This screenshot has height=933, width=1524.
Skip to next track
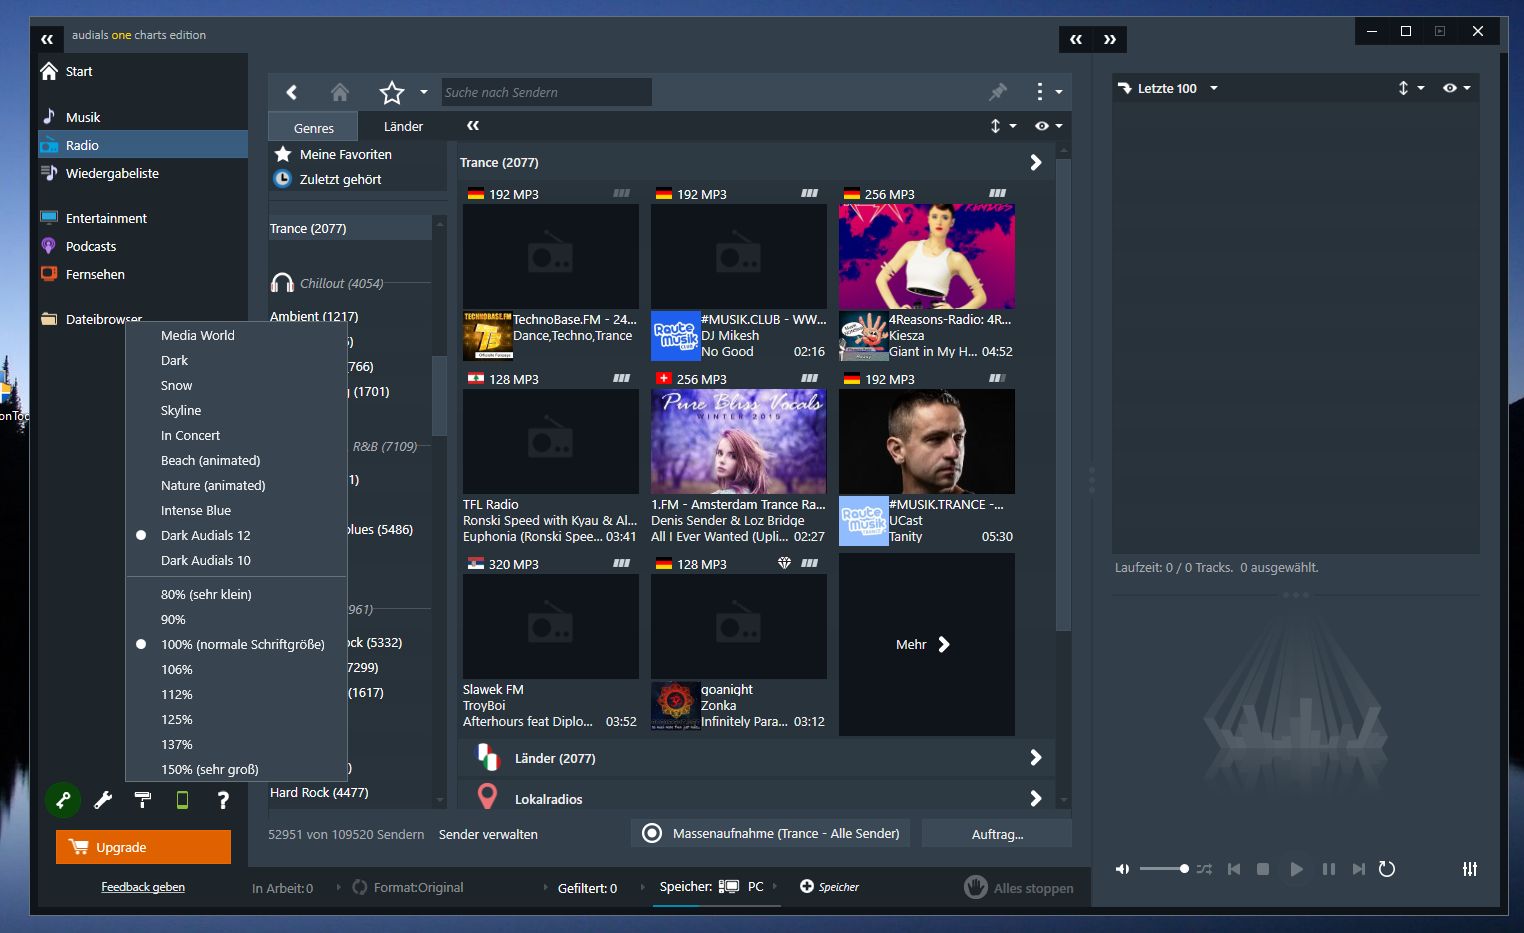pos(1358,869)
